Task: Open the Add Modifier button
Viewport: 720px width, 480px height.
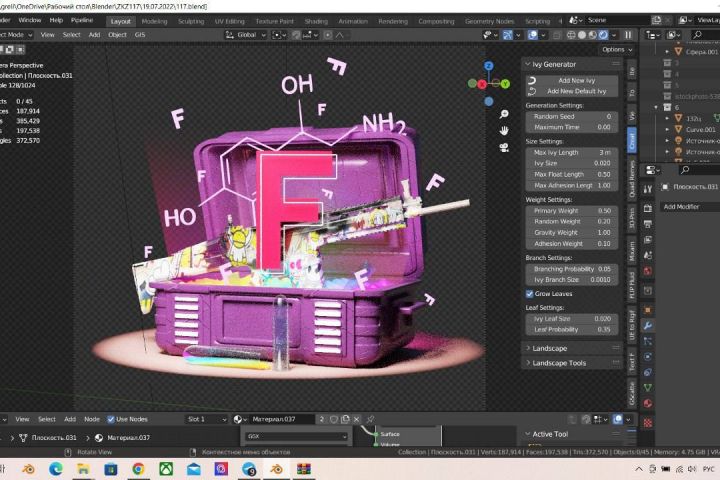Action: pyautogui.click(x=690, y=207)
